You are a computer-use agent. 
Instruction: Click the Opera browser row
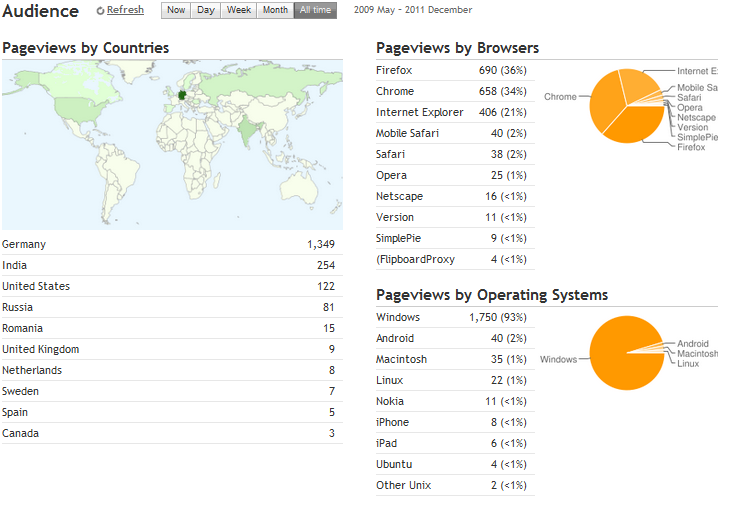455,175
